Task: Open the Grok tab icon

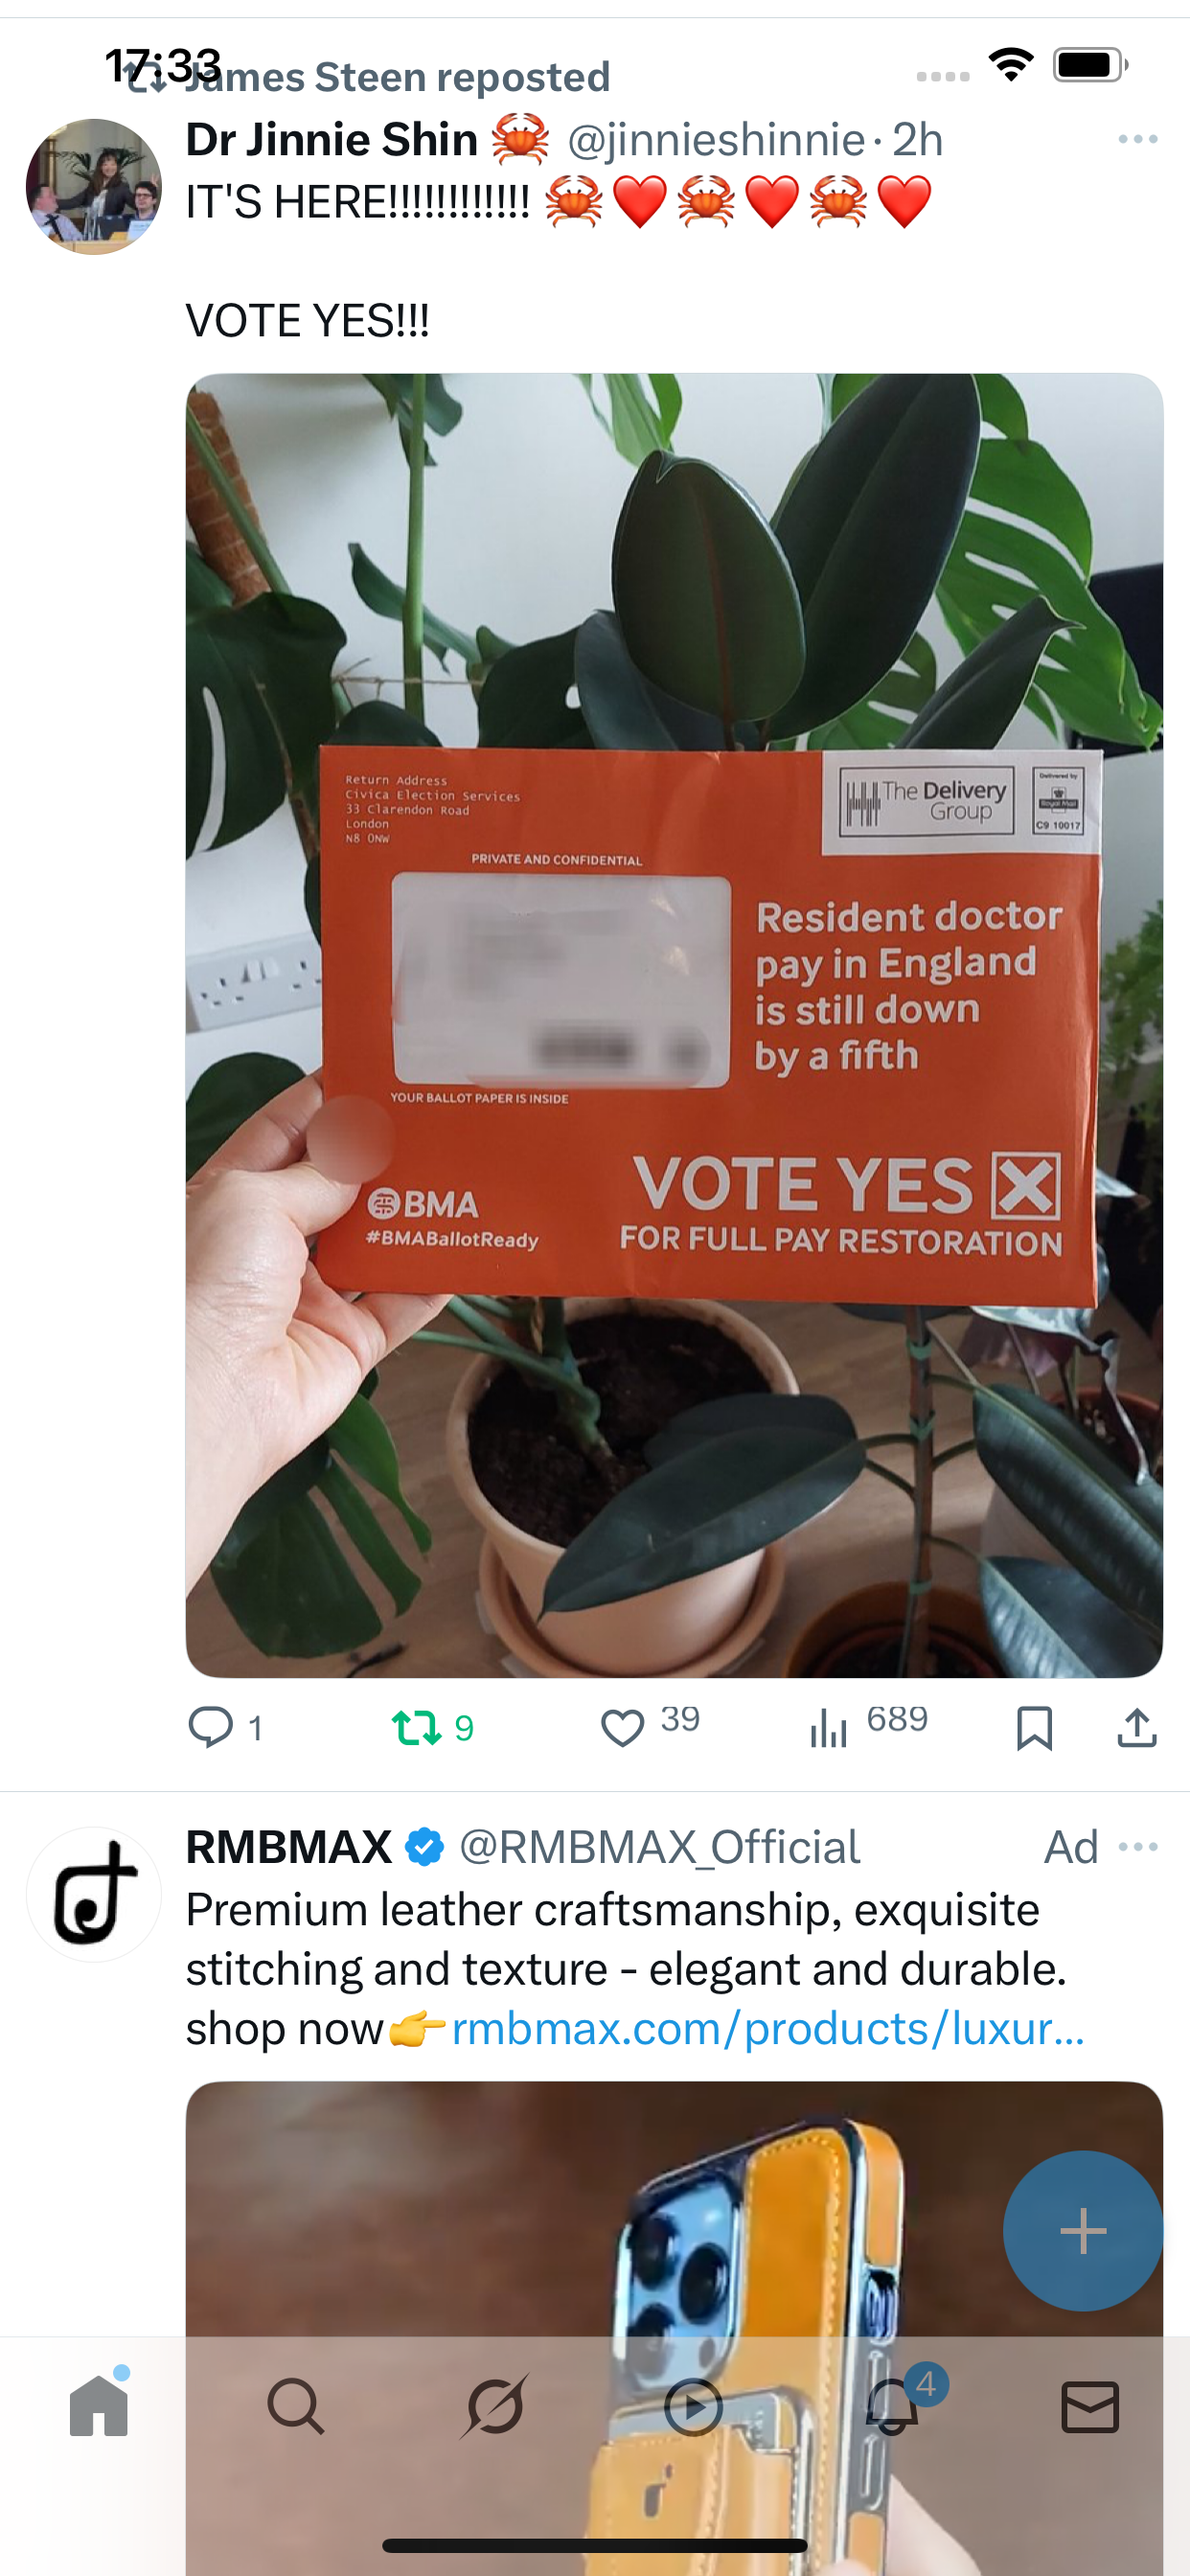Action: 494,2406
